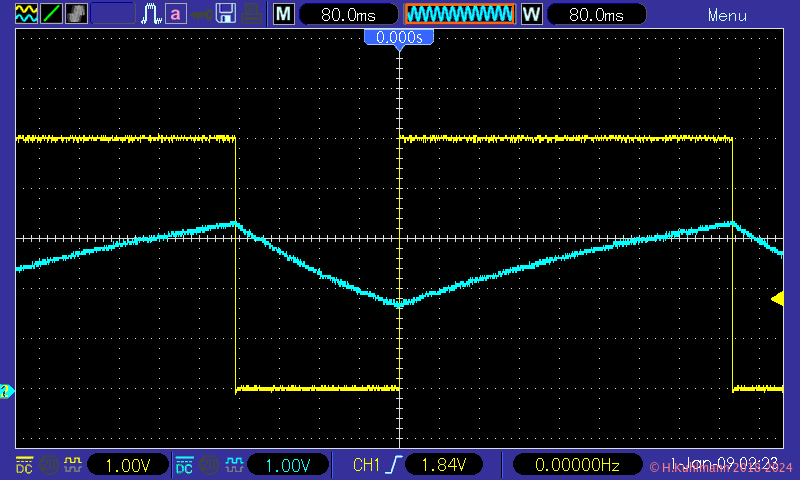Click the 0.000s horizontal trigger position marker
The width and height of the screenshot is (800, 480).
coord(399,38)
